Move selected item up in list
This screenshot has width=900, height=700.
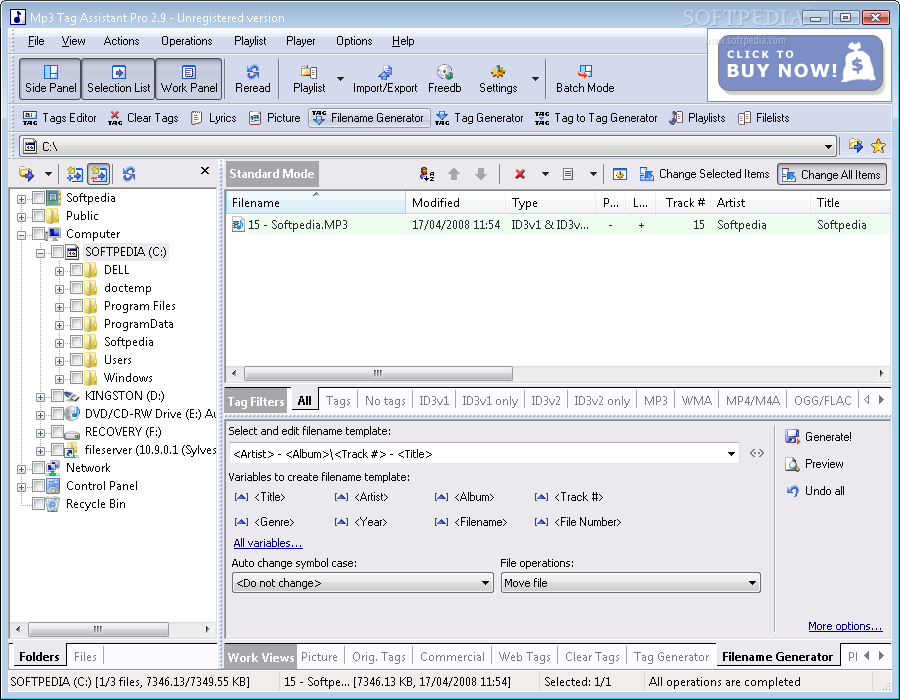pyautogui.click(x=454, y=174)
